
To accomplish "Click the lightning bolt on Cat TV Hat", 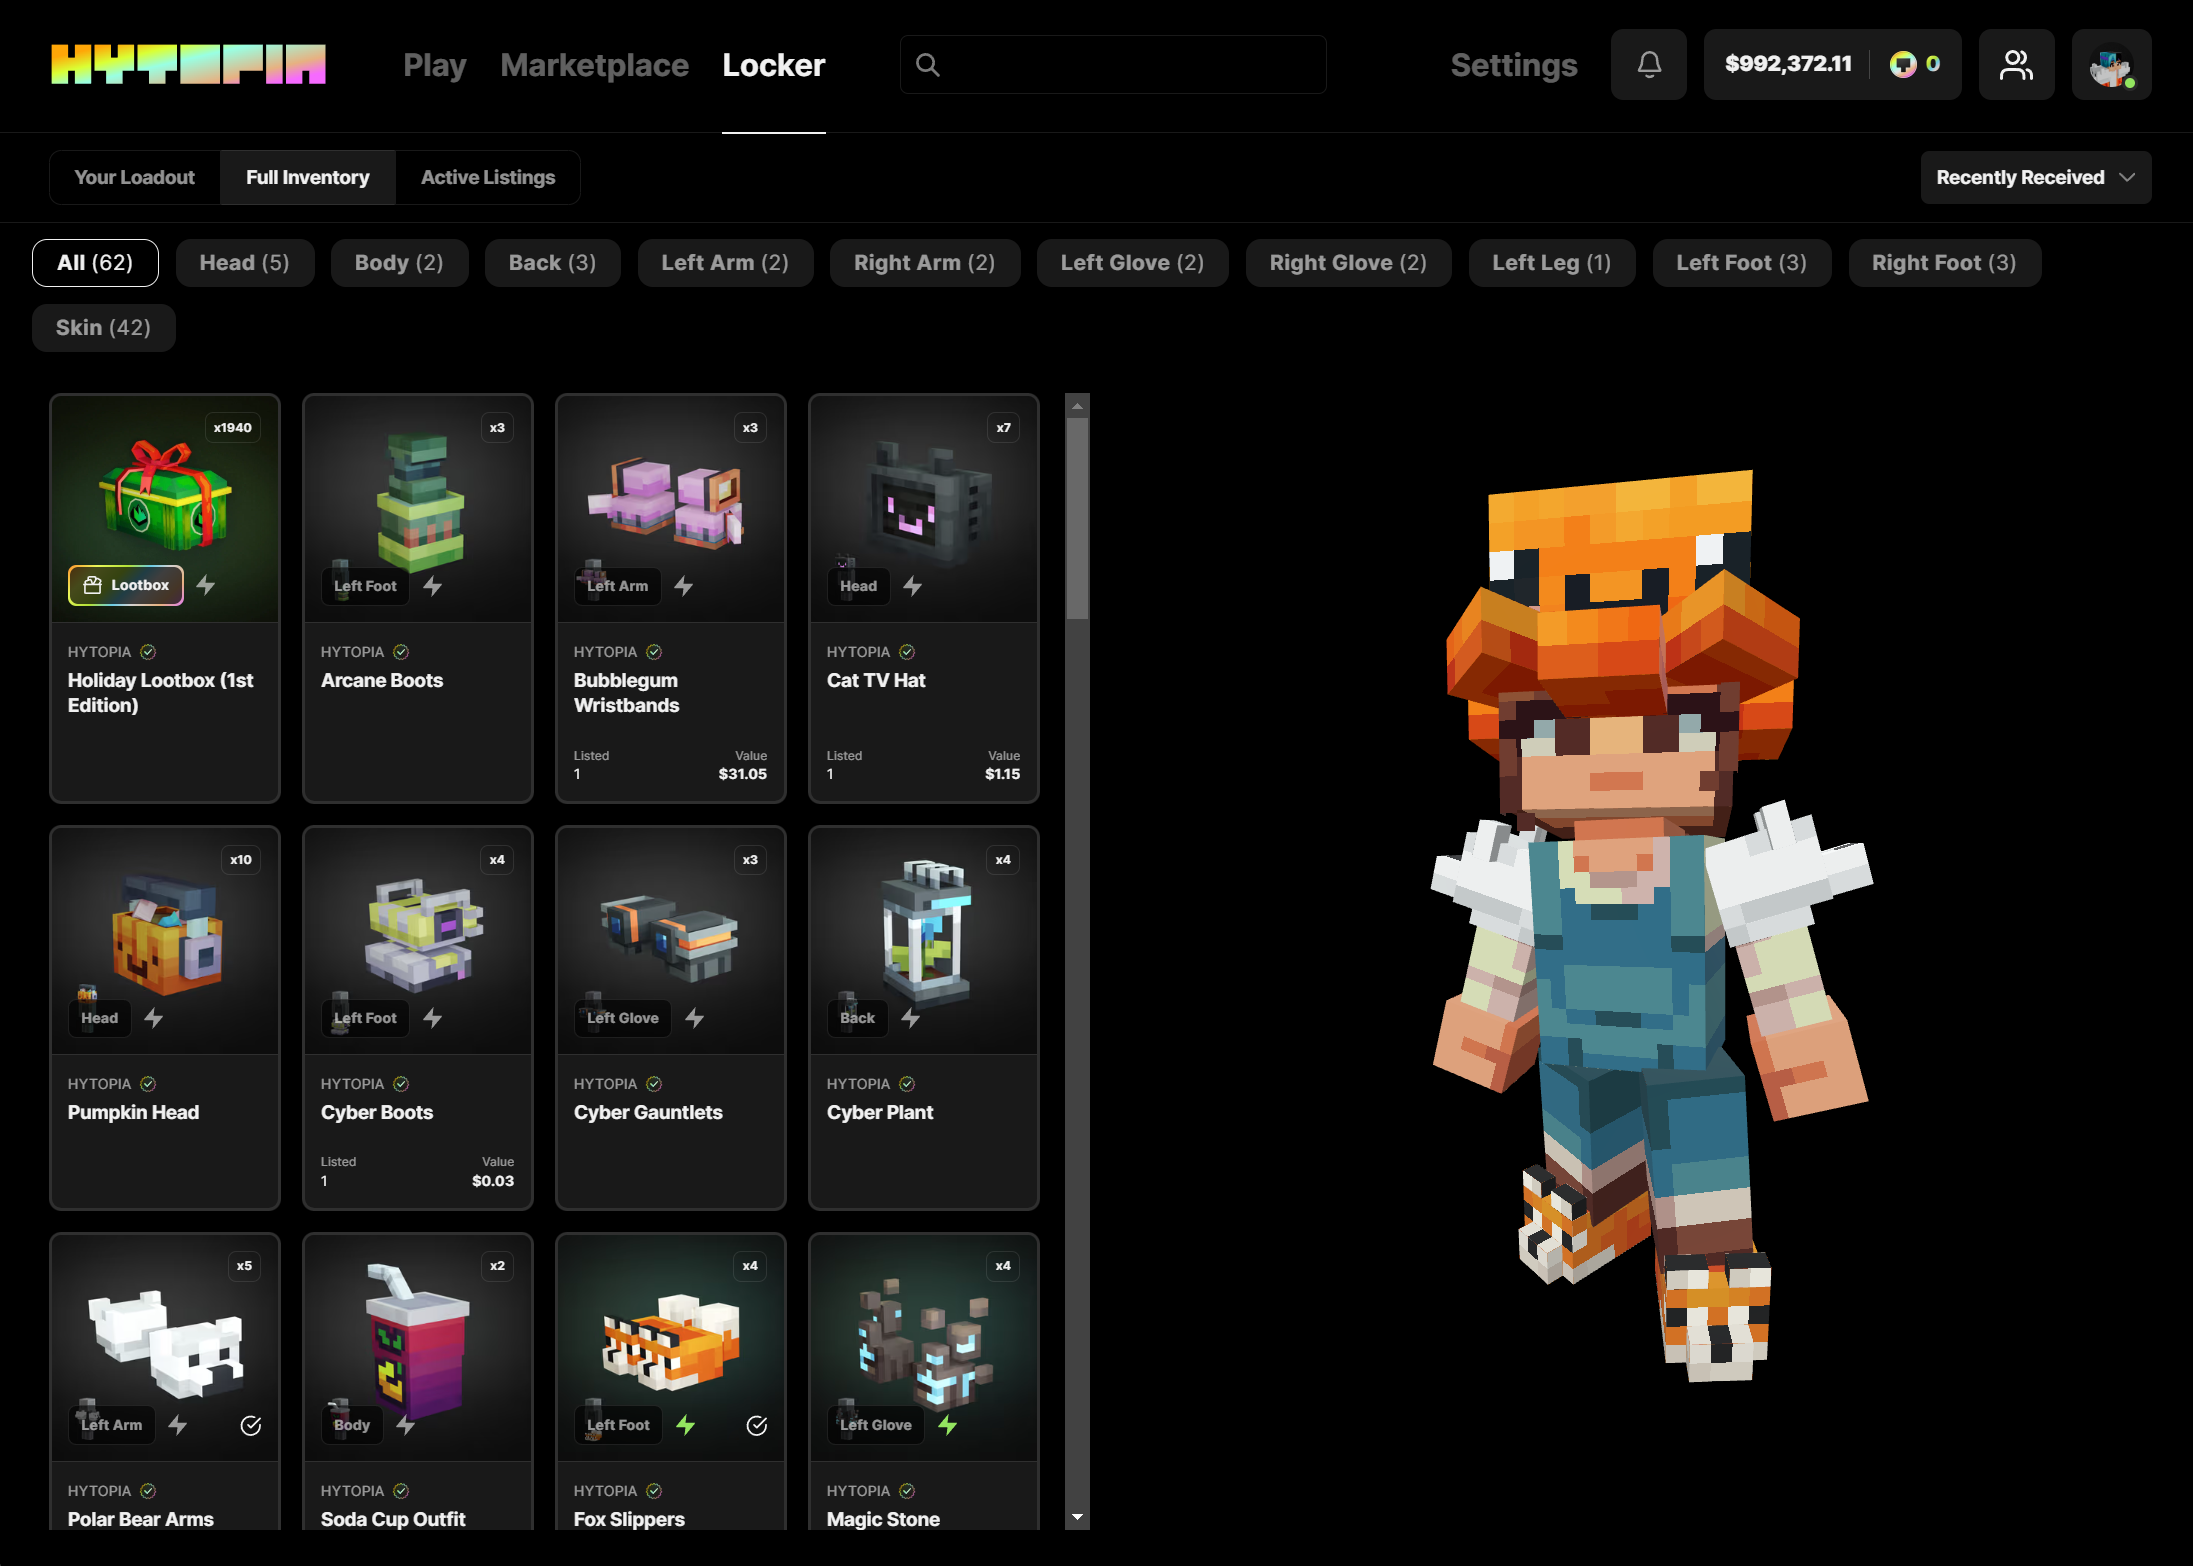I will [912, 586].
